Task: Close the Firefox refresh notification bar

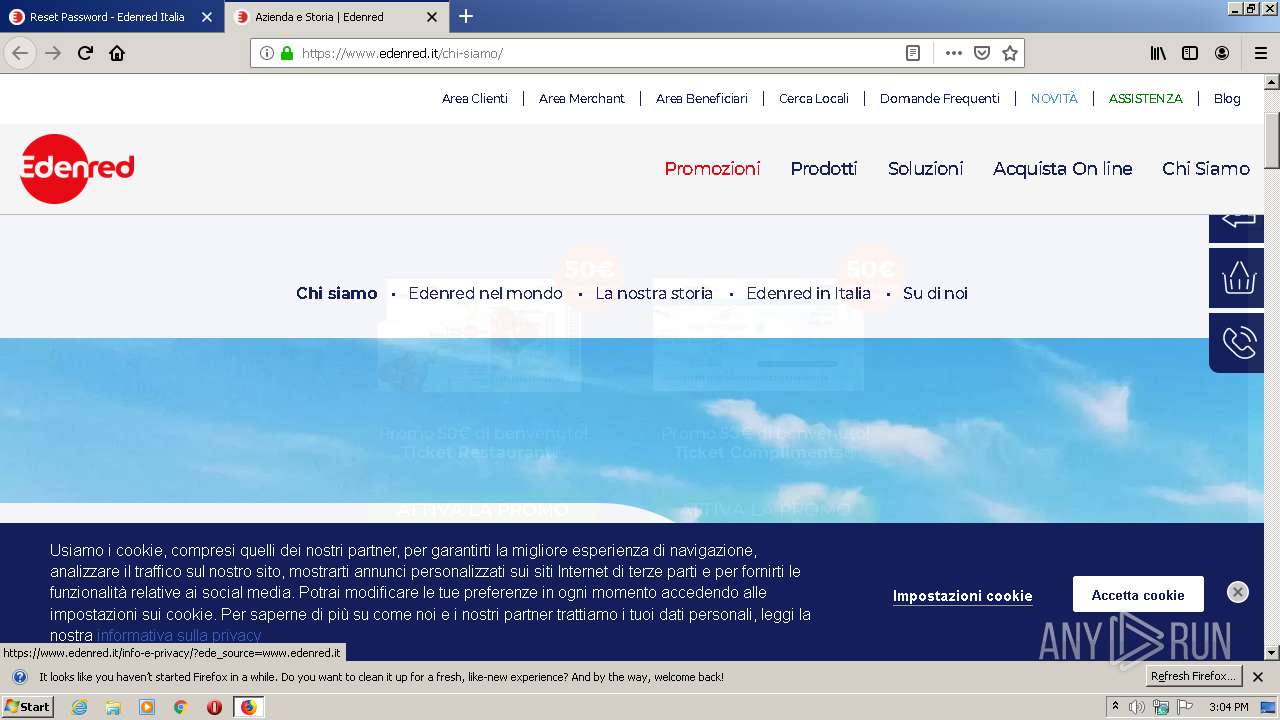Action: (1258, 677)
